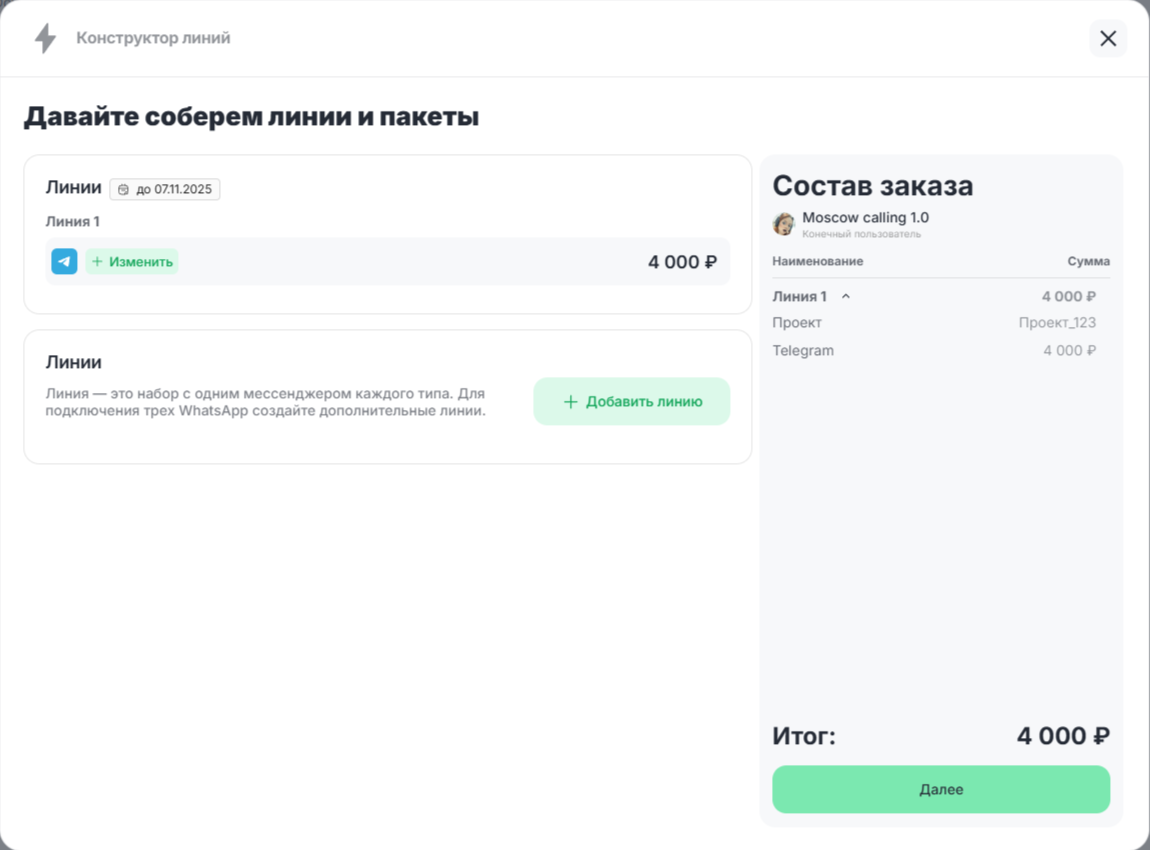
Task: Click the Состав заказа heading
Action: coord(872,186)
